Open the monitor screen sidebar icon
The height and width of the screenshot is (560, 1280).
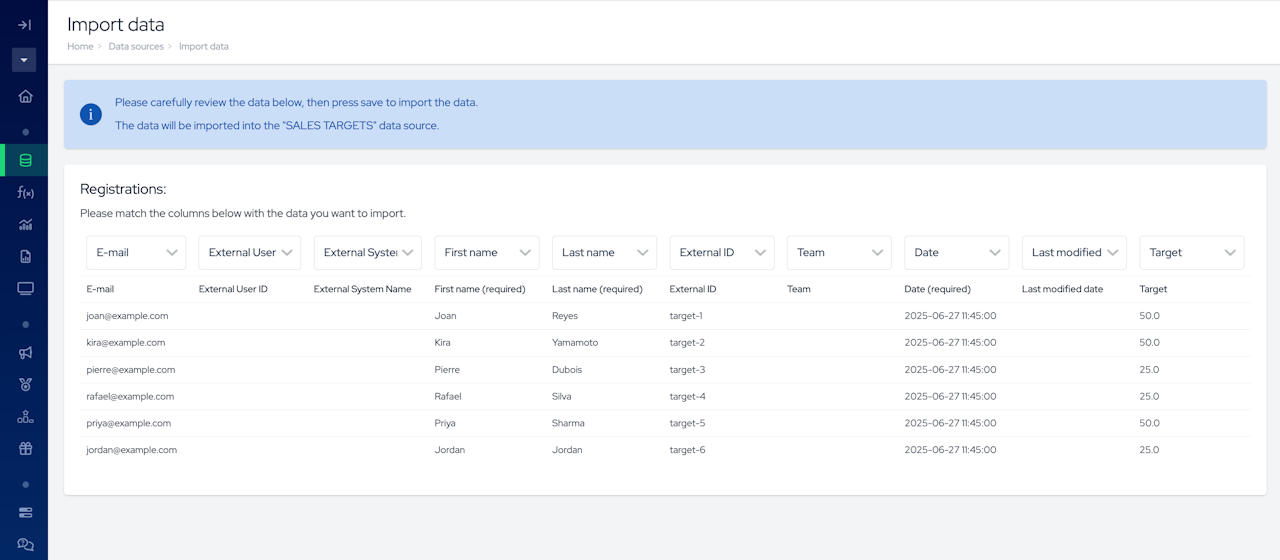[x=25, y=289]
